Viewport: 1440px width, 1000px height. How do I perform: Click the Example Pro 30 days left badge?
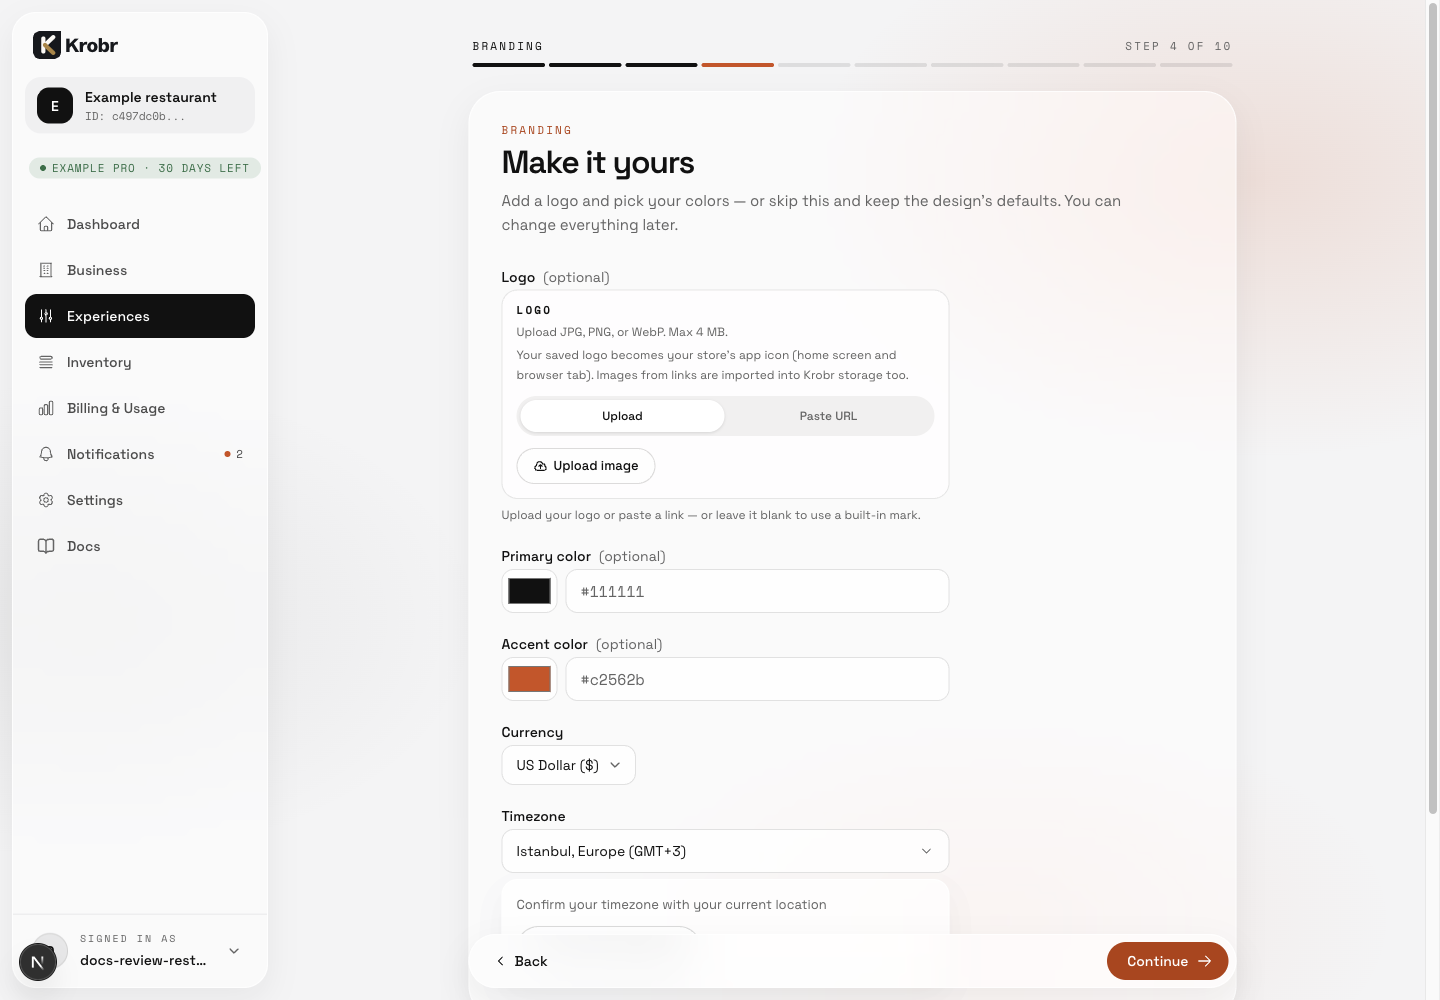[x=145, y=168]
